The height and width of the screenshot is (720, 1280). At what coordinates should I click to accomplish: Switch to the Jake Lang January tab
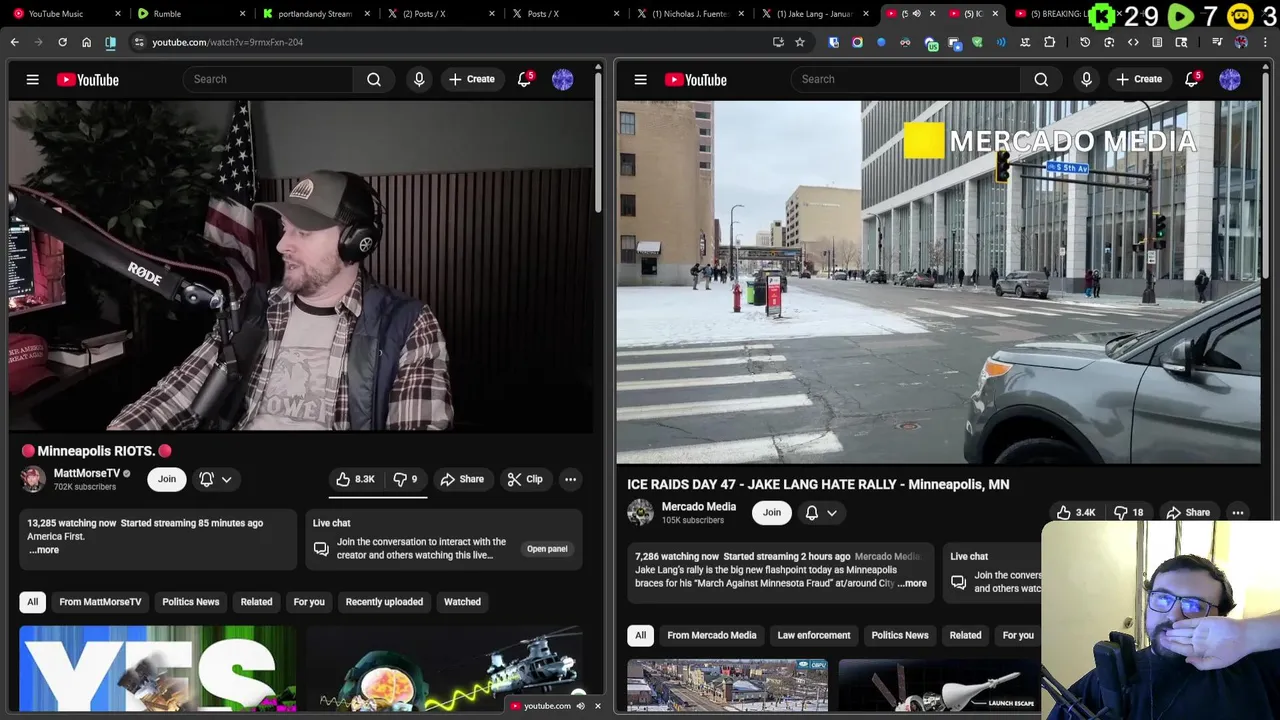[x=812, y=14]
